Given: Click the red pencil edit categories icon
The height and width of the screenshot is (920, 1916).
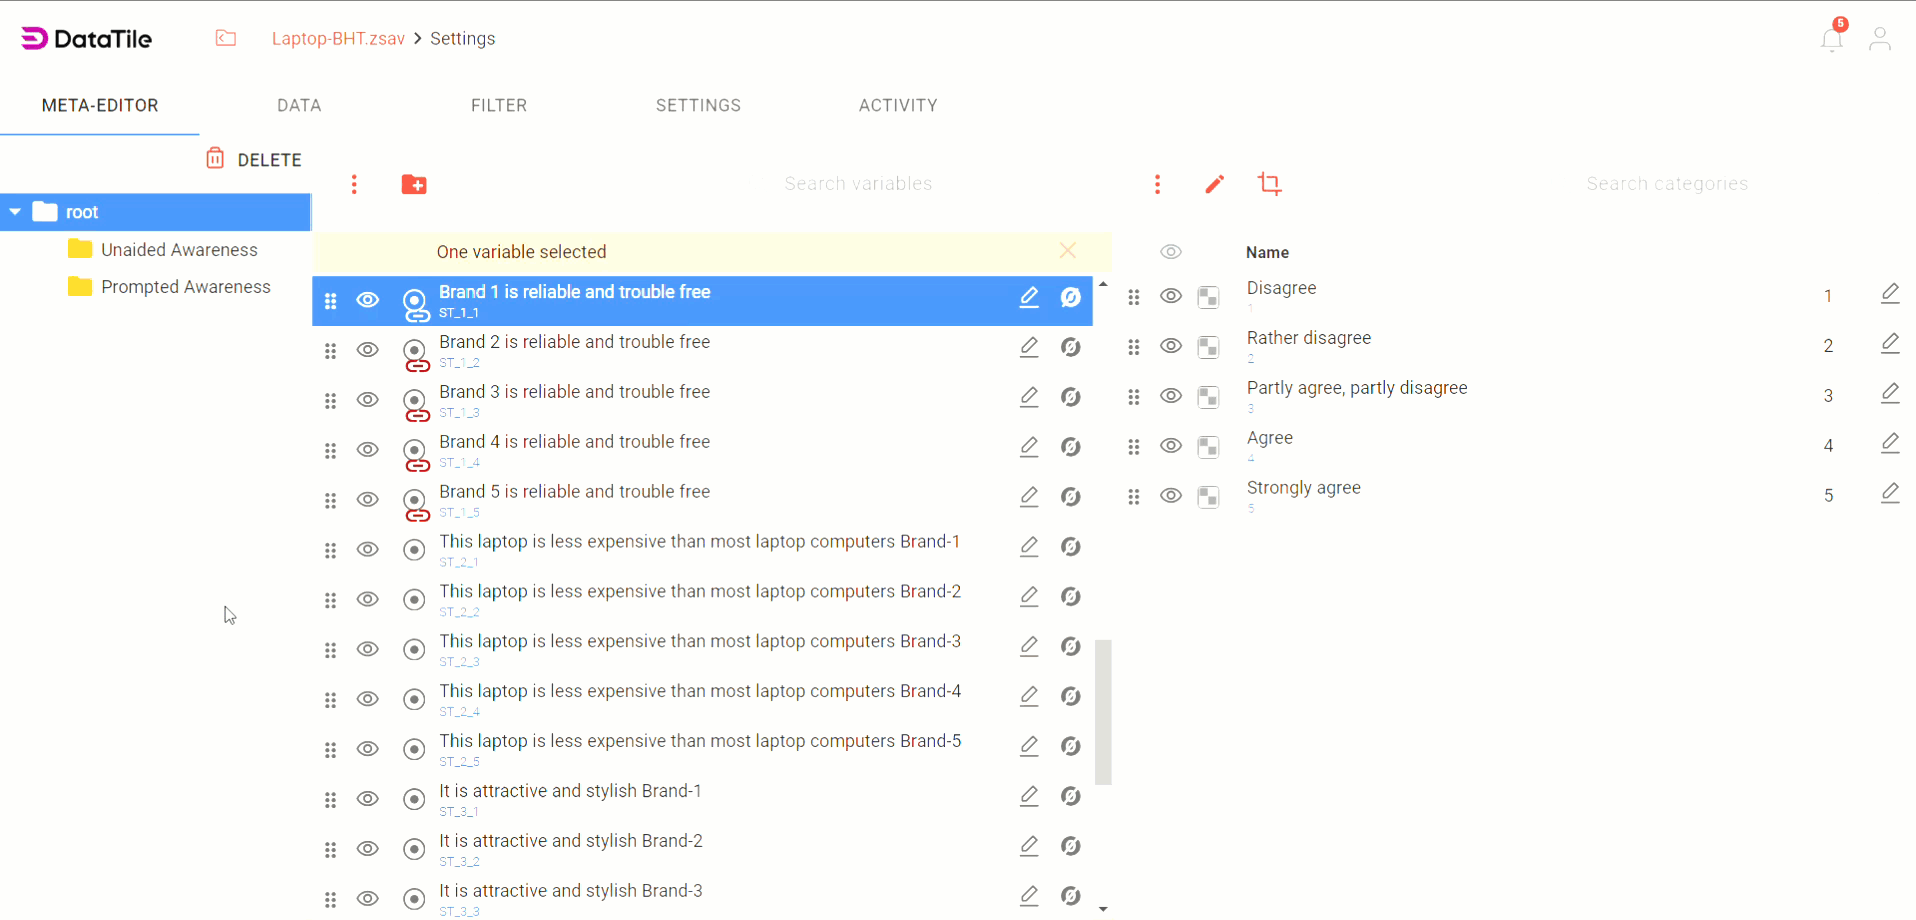Looking at the screenshot, I should coord(1214,184).
